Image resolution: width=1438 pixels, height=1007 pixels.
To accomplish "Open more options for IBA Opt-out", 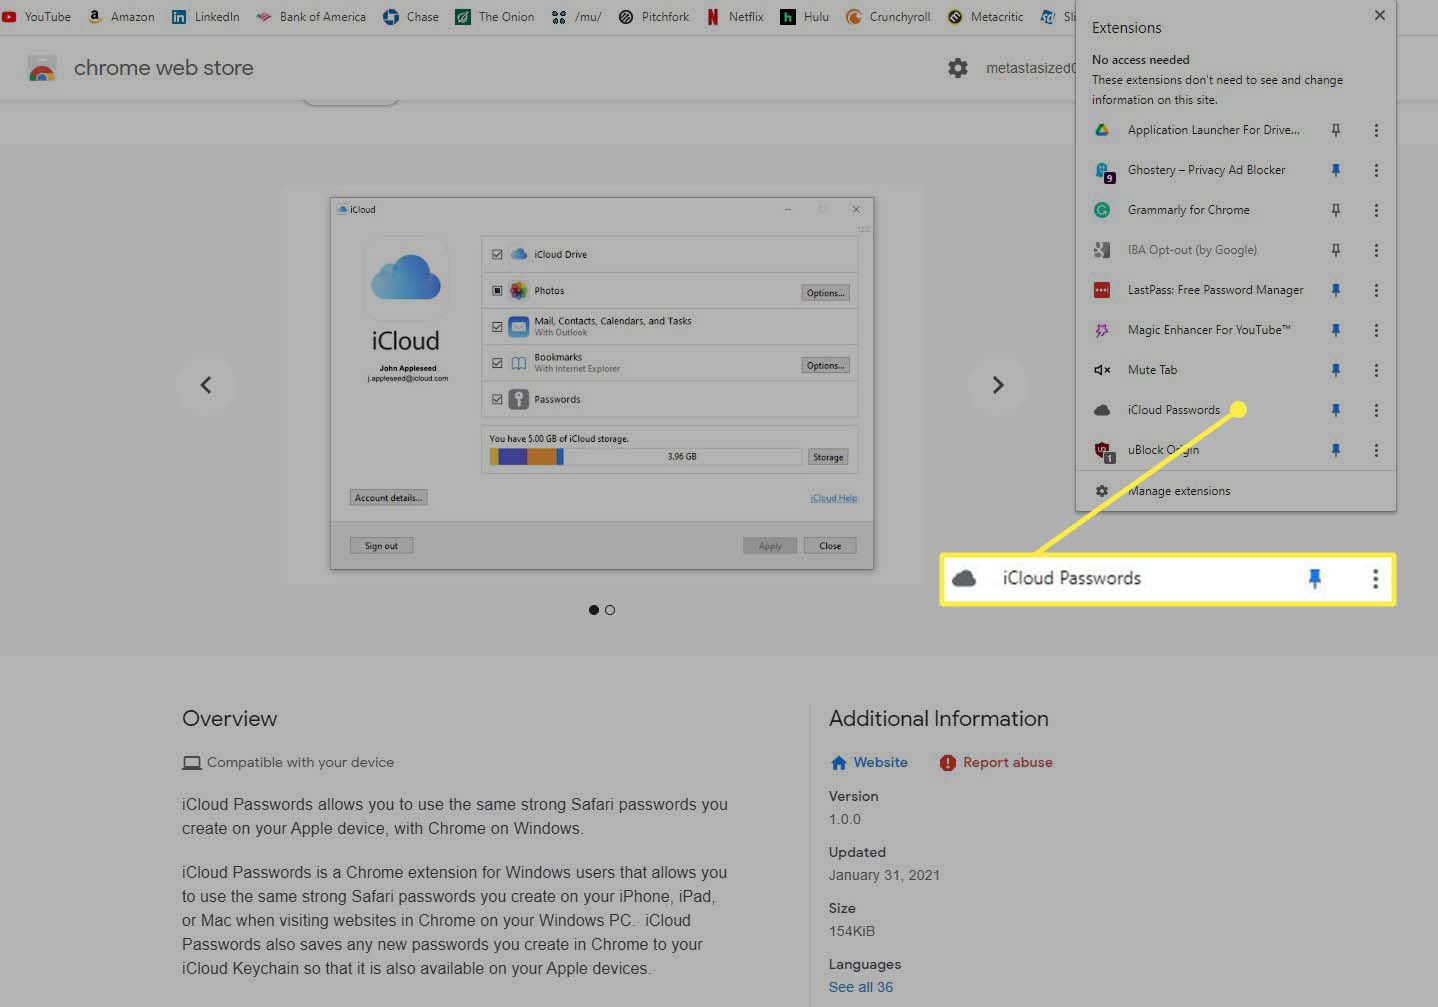I will [1376, 250].
